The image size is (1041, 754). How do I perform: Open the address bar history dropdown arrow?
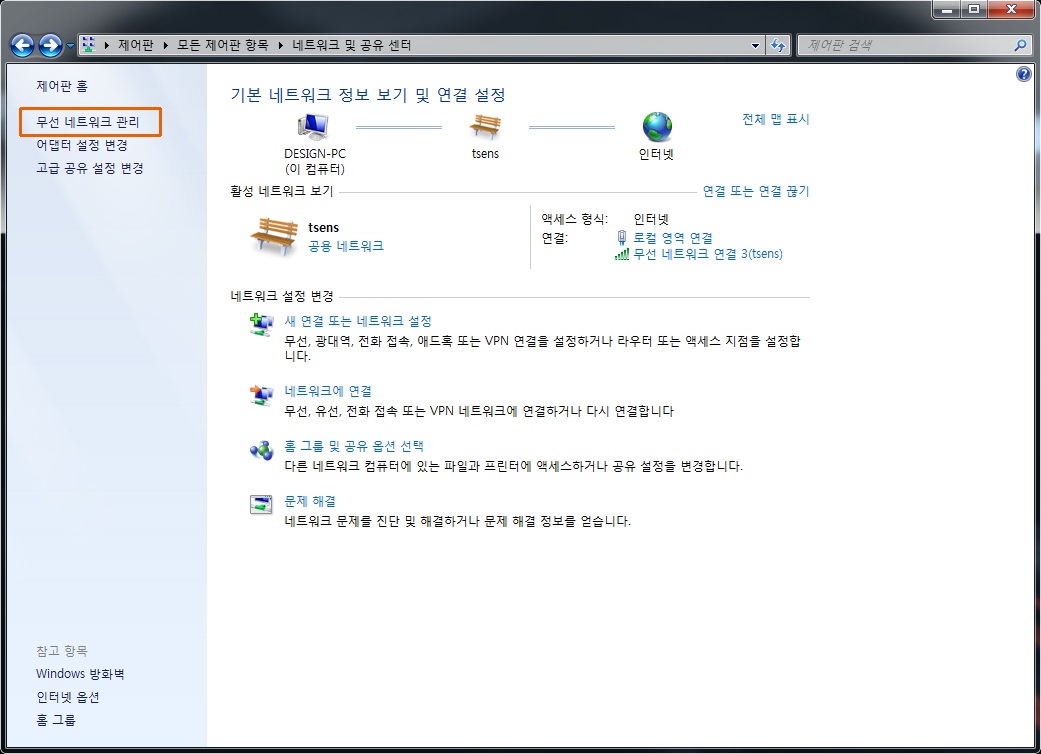coord(756,44)
